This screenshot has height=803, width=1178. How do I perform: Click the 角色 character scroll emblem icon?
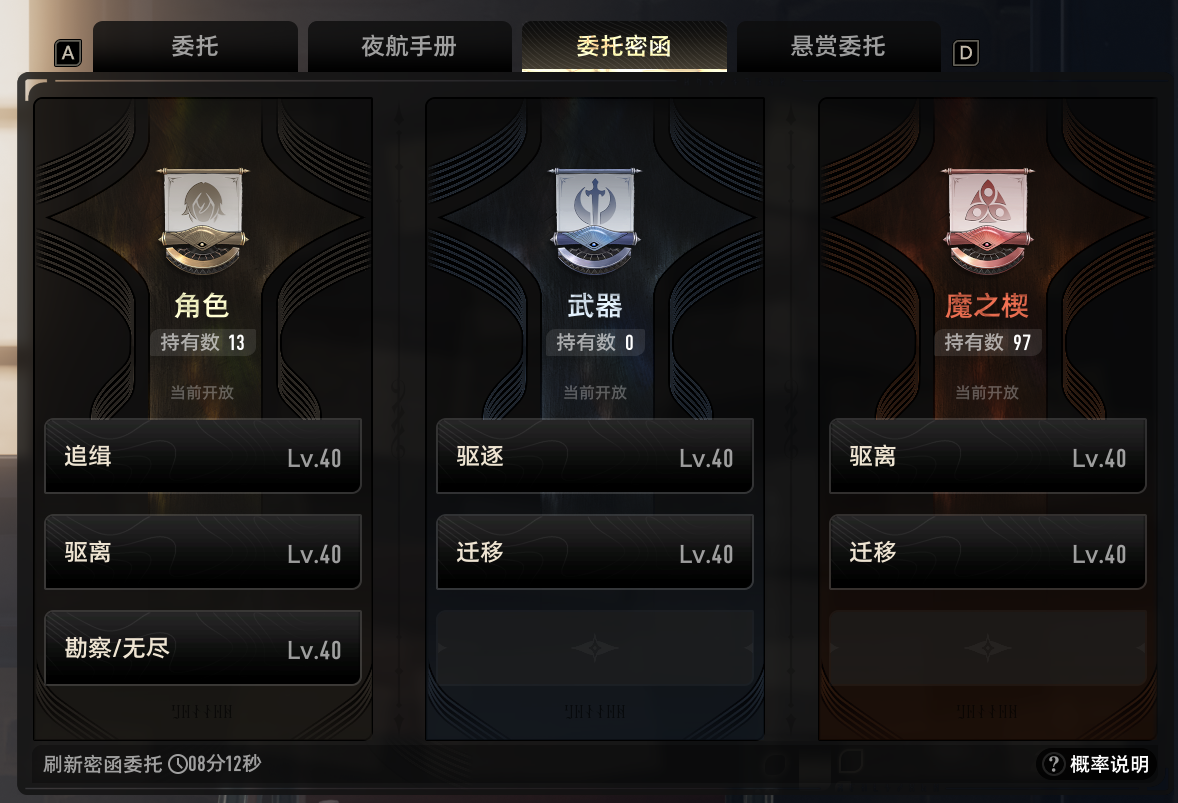(203, 220)
